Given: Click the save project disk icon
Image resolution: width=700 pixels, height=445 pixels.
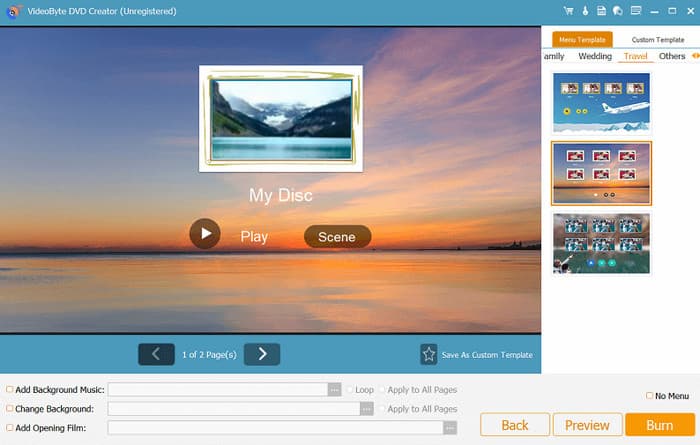Looking at the screenshot, I should [x=601, y=11].
